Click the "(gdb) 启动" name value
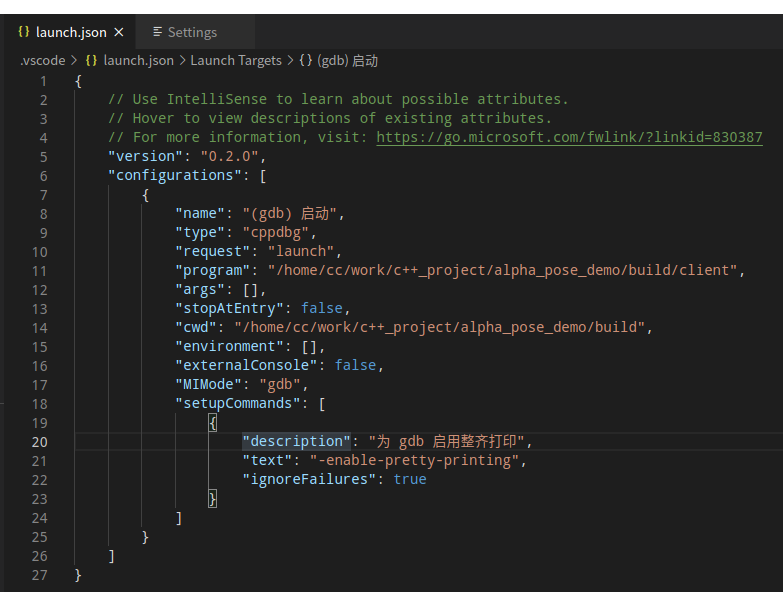This screenshot has width=783, height=592. click(x=290, y=213)
